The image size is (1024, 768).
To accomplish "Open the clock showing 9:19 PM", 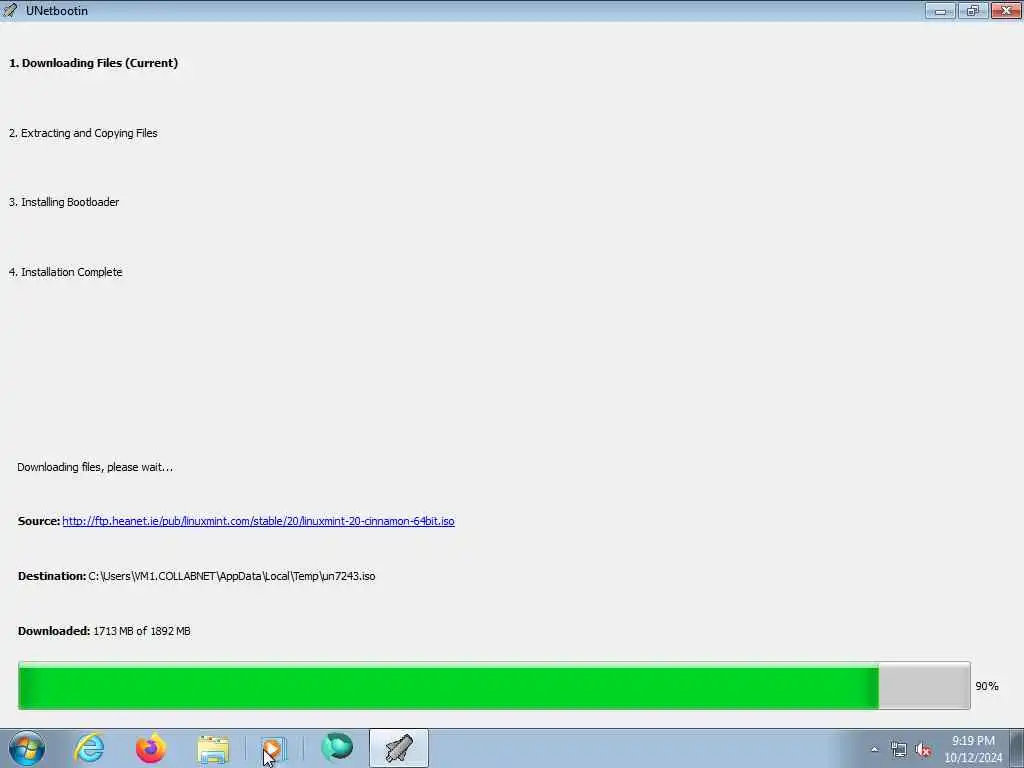I will pyautogui.click(x=973, y=749).
